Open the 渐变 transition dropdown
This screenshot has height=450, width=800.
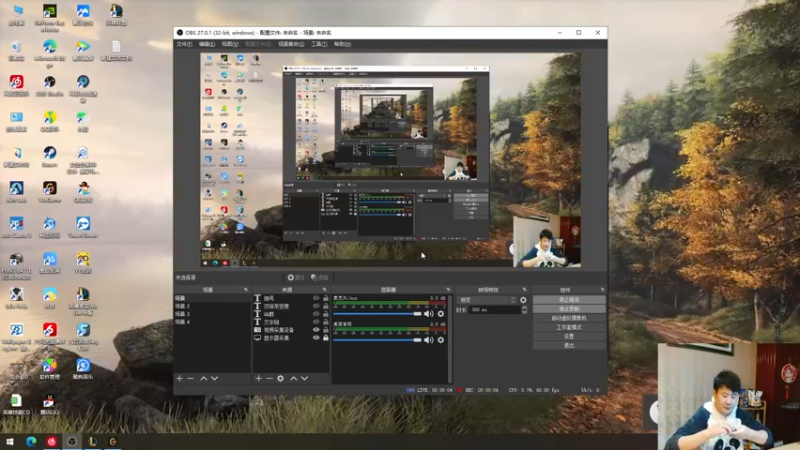point(488,300)
